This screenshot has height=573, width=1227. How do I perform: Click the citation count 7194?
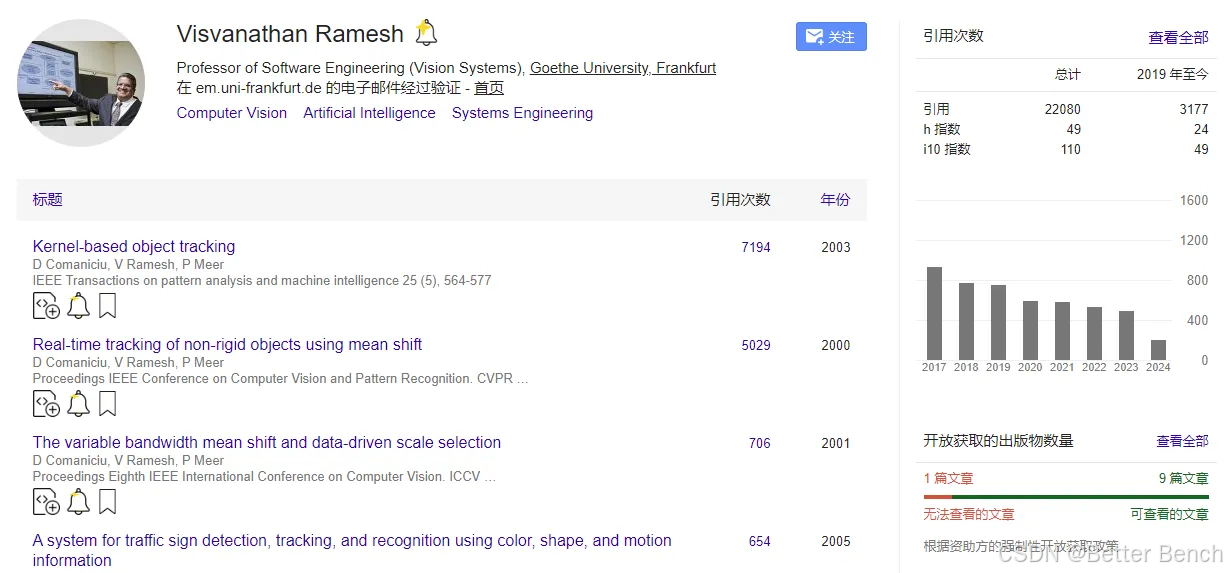[x=756, y=247]
